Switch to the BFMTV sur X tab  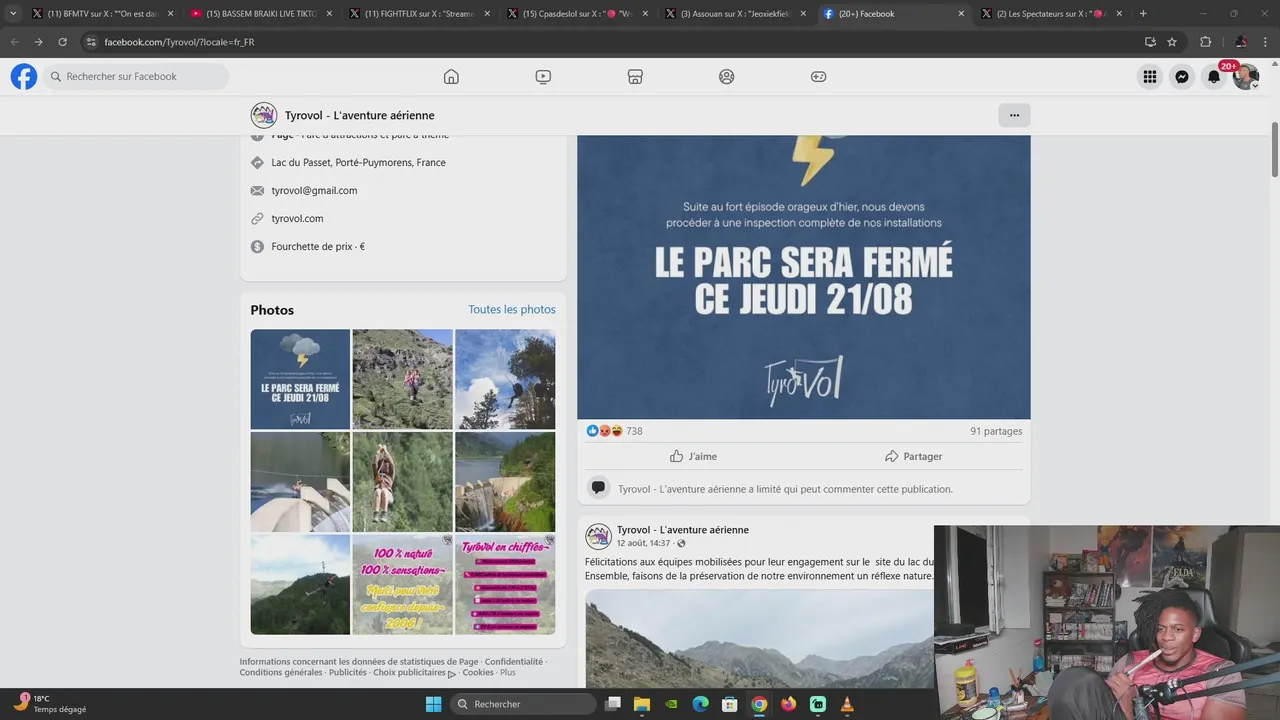pyautogui.click(x=103, y=14)
